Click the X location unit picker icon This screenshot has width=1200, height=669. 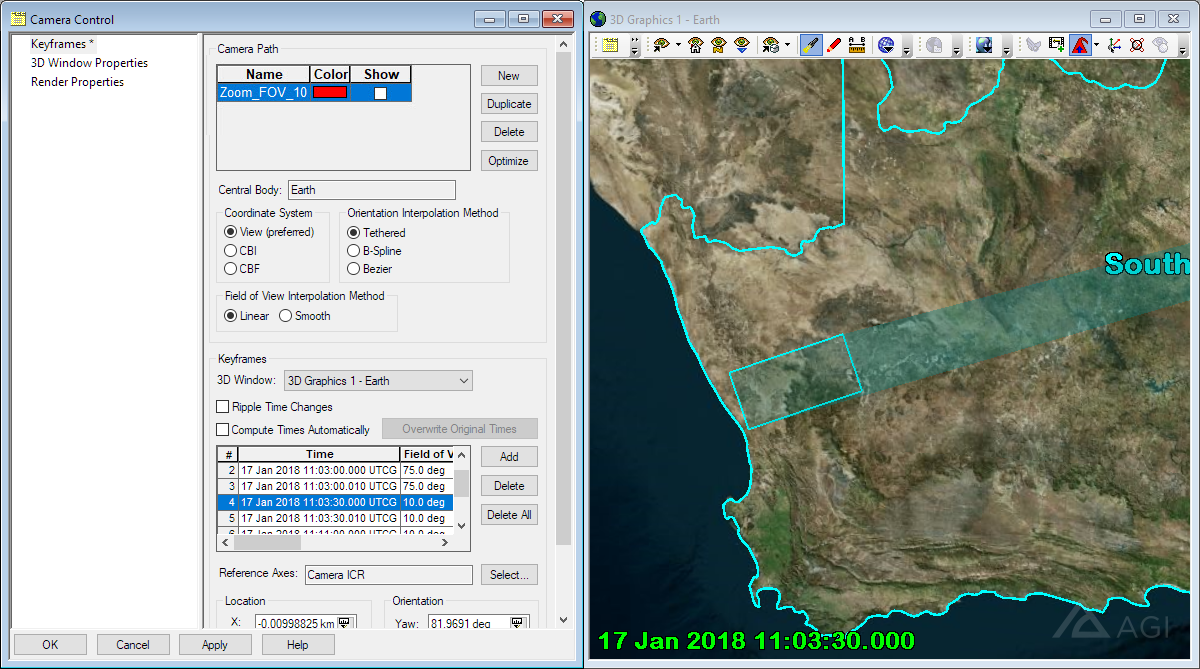tap(344, 623)
